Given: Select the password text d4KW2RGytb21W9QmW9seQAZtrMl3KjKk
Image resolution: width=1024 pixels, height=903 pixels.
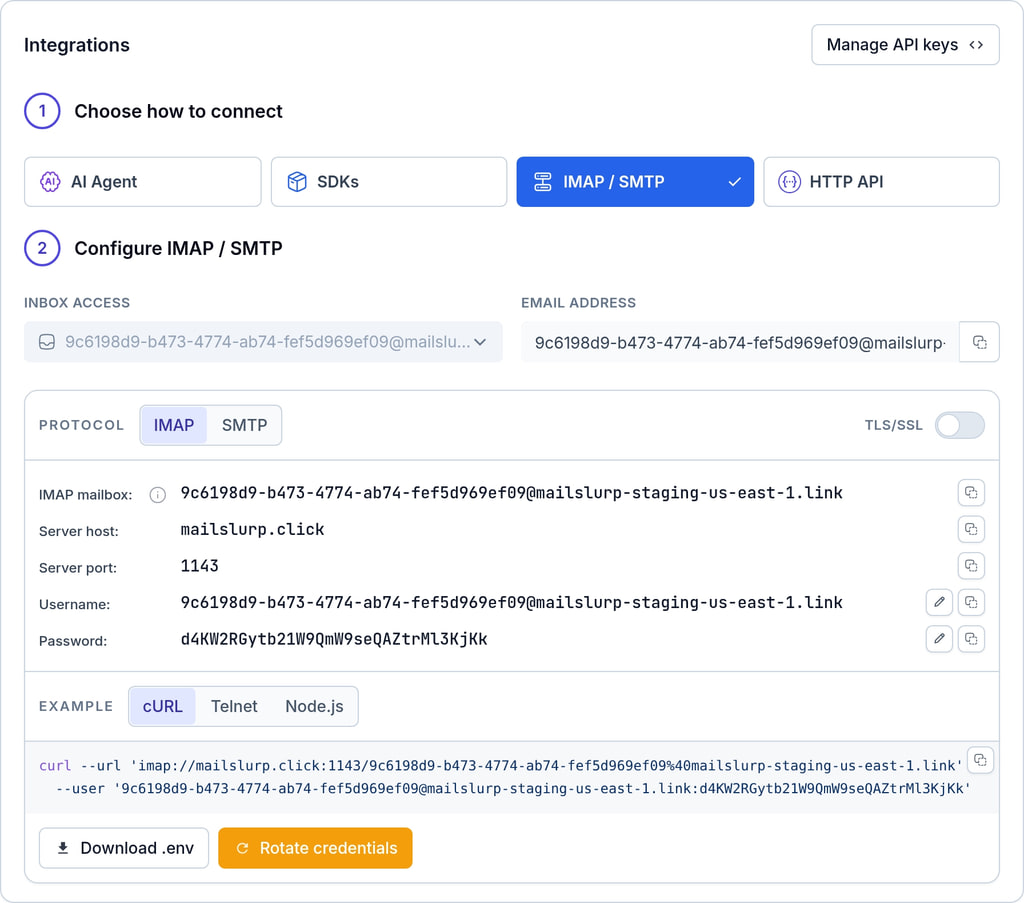Looking at the screenshot, I should (334, 639).
